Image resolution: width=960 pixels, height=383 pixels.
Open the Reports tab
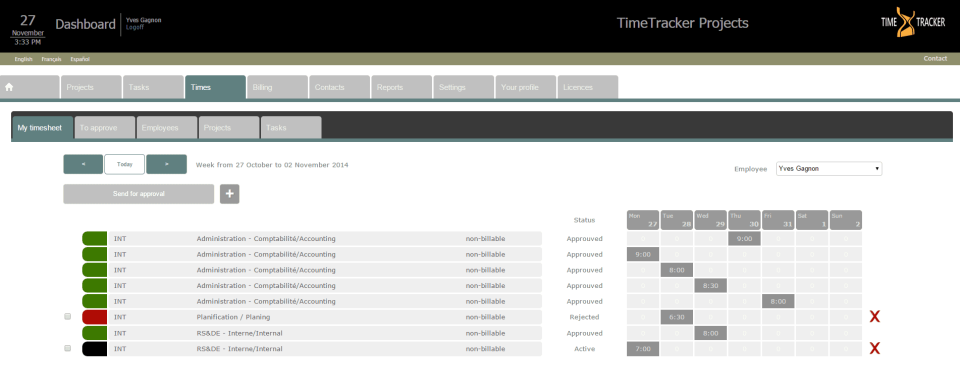click(x=402, y=87)
